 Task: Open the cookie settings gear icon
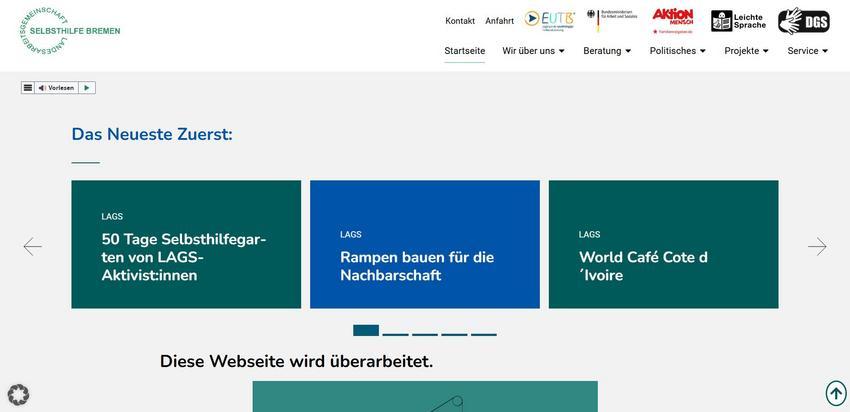pos(18,395)
